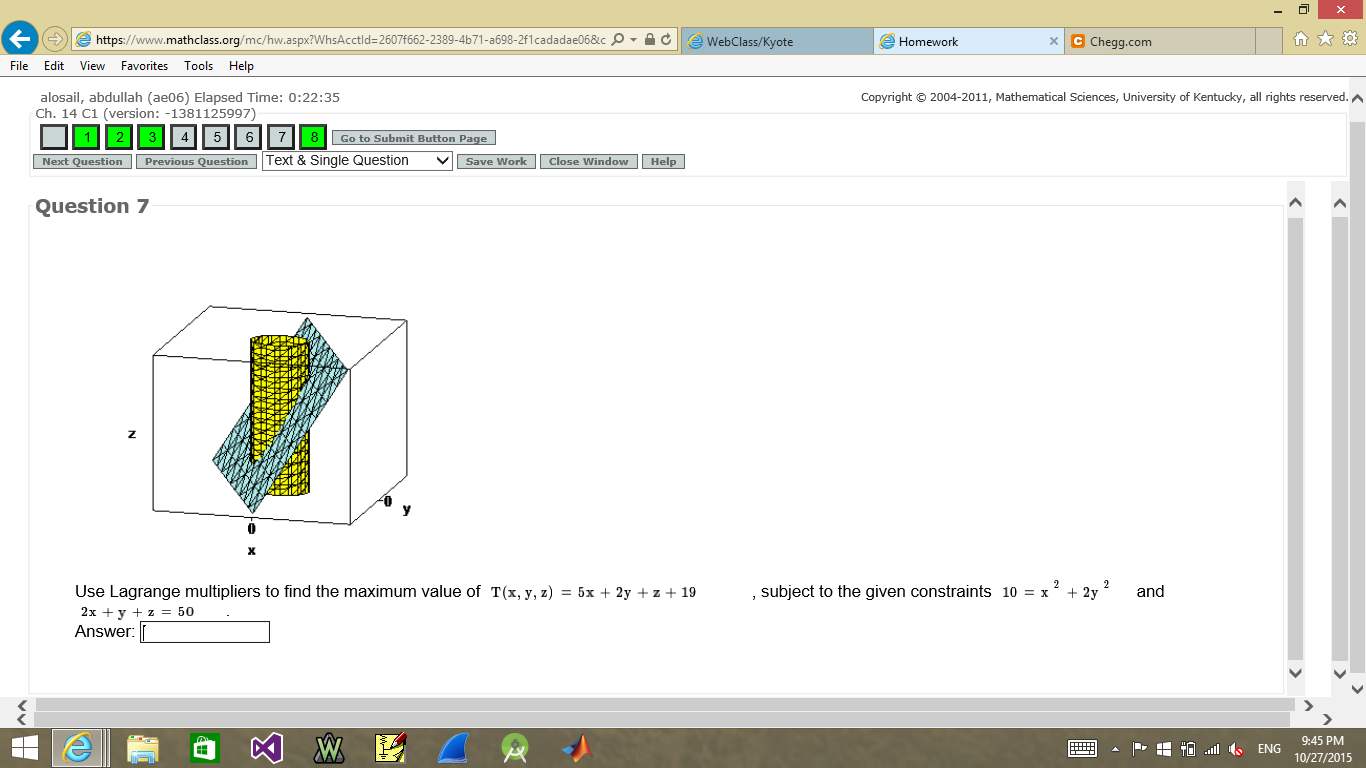
Task: Open the Text & Single Question dropdown
Action: pos(356,160)
